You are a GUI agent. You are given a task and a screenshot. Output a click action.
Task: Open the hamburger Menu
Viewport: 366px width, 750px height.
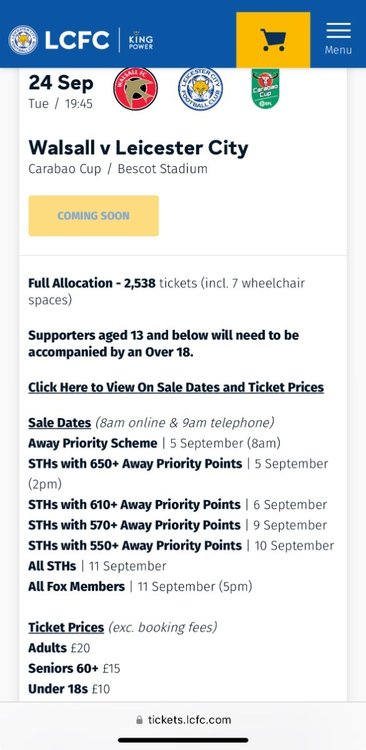(x=338, y=39)
